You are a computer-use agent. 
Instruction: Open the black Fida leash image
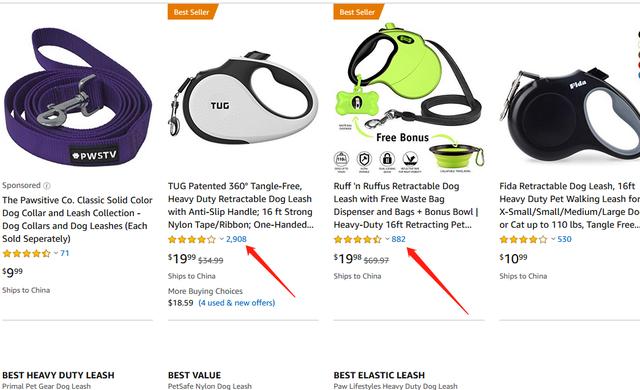[570, 113]
